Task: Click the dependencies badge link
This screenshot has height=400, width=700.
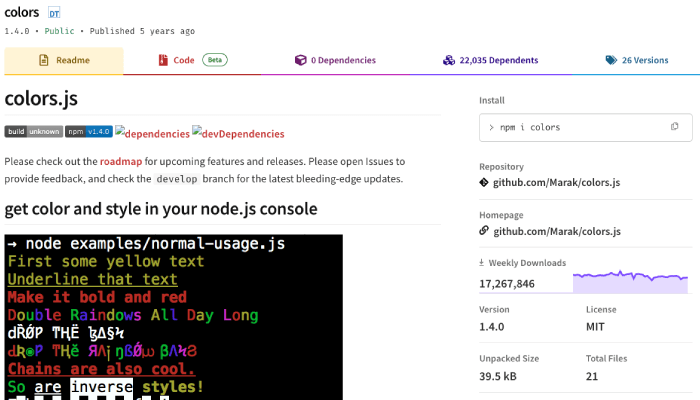Action: 152,133
